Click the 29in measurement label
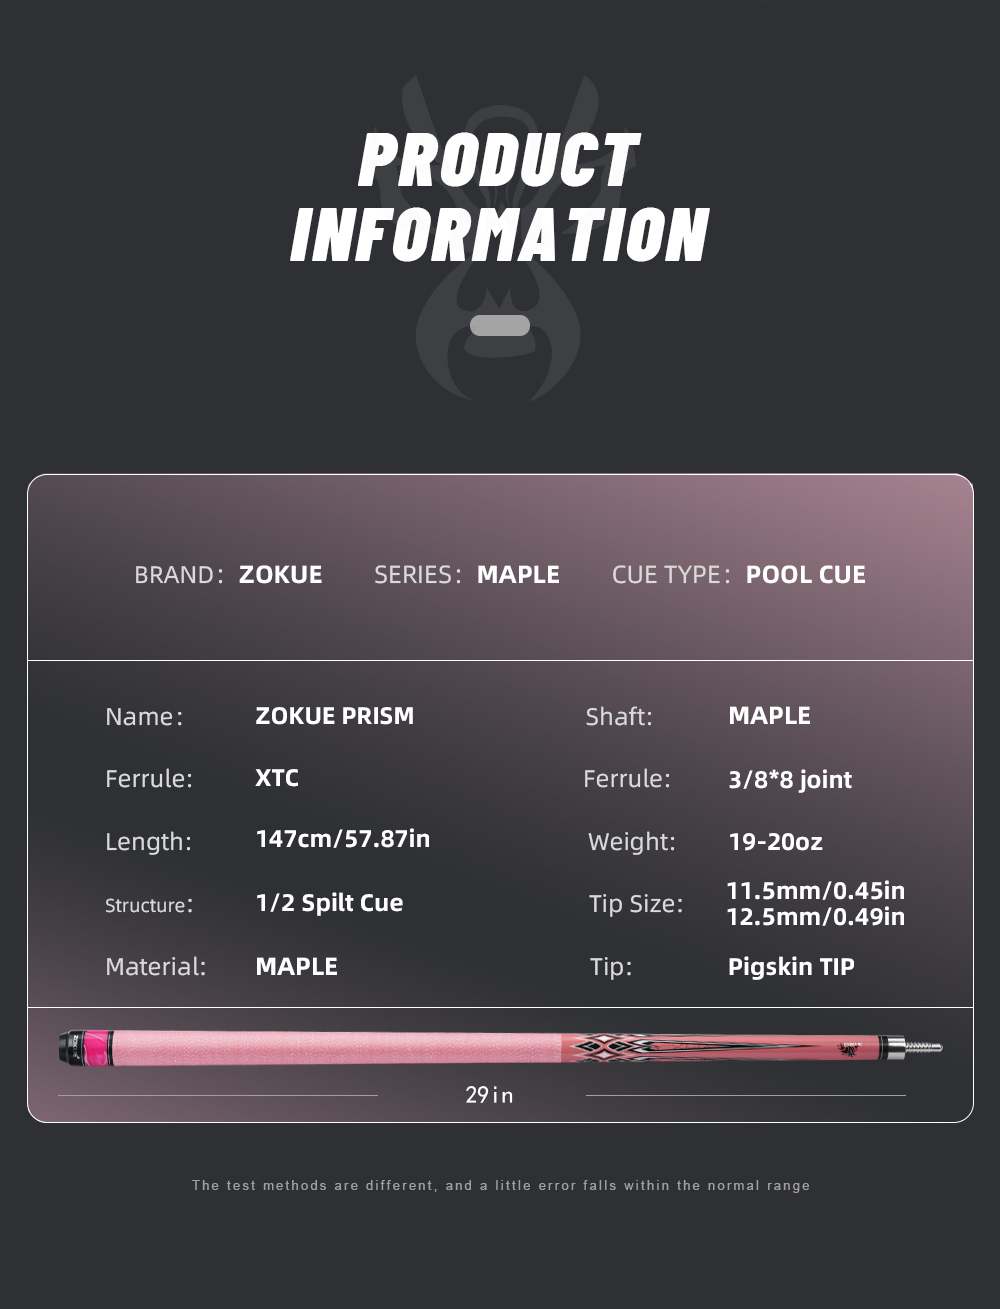Image resolution: width=1000 pixels, height=1309 pixels. pos(489,1095)
